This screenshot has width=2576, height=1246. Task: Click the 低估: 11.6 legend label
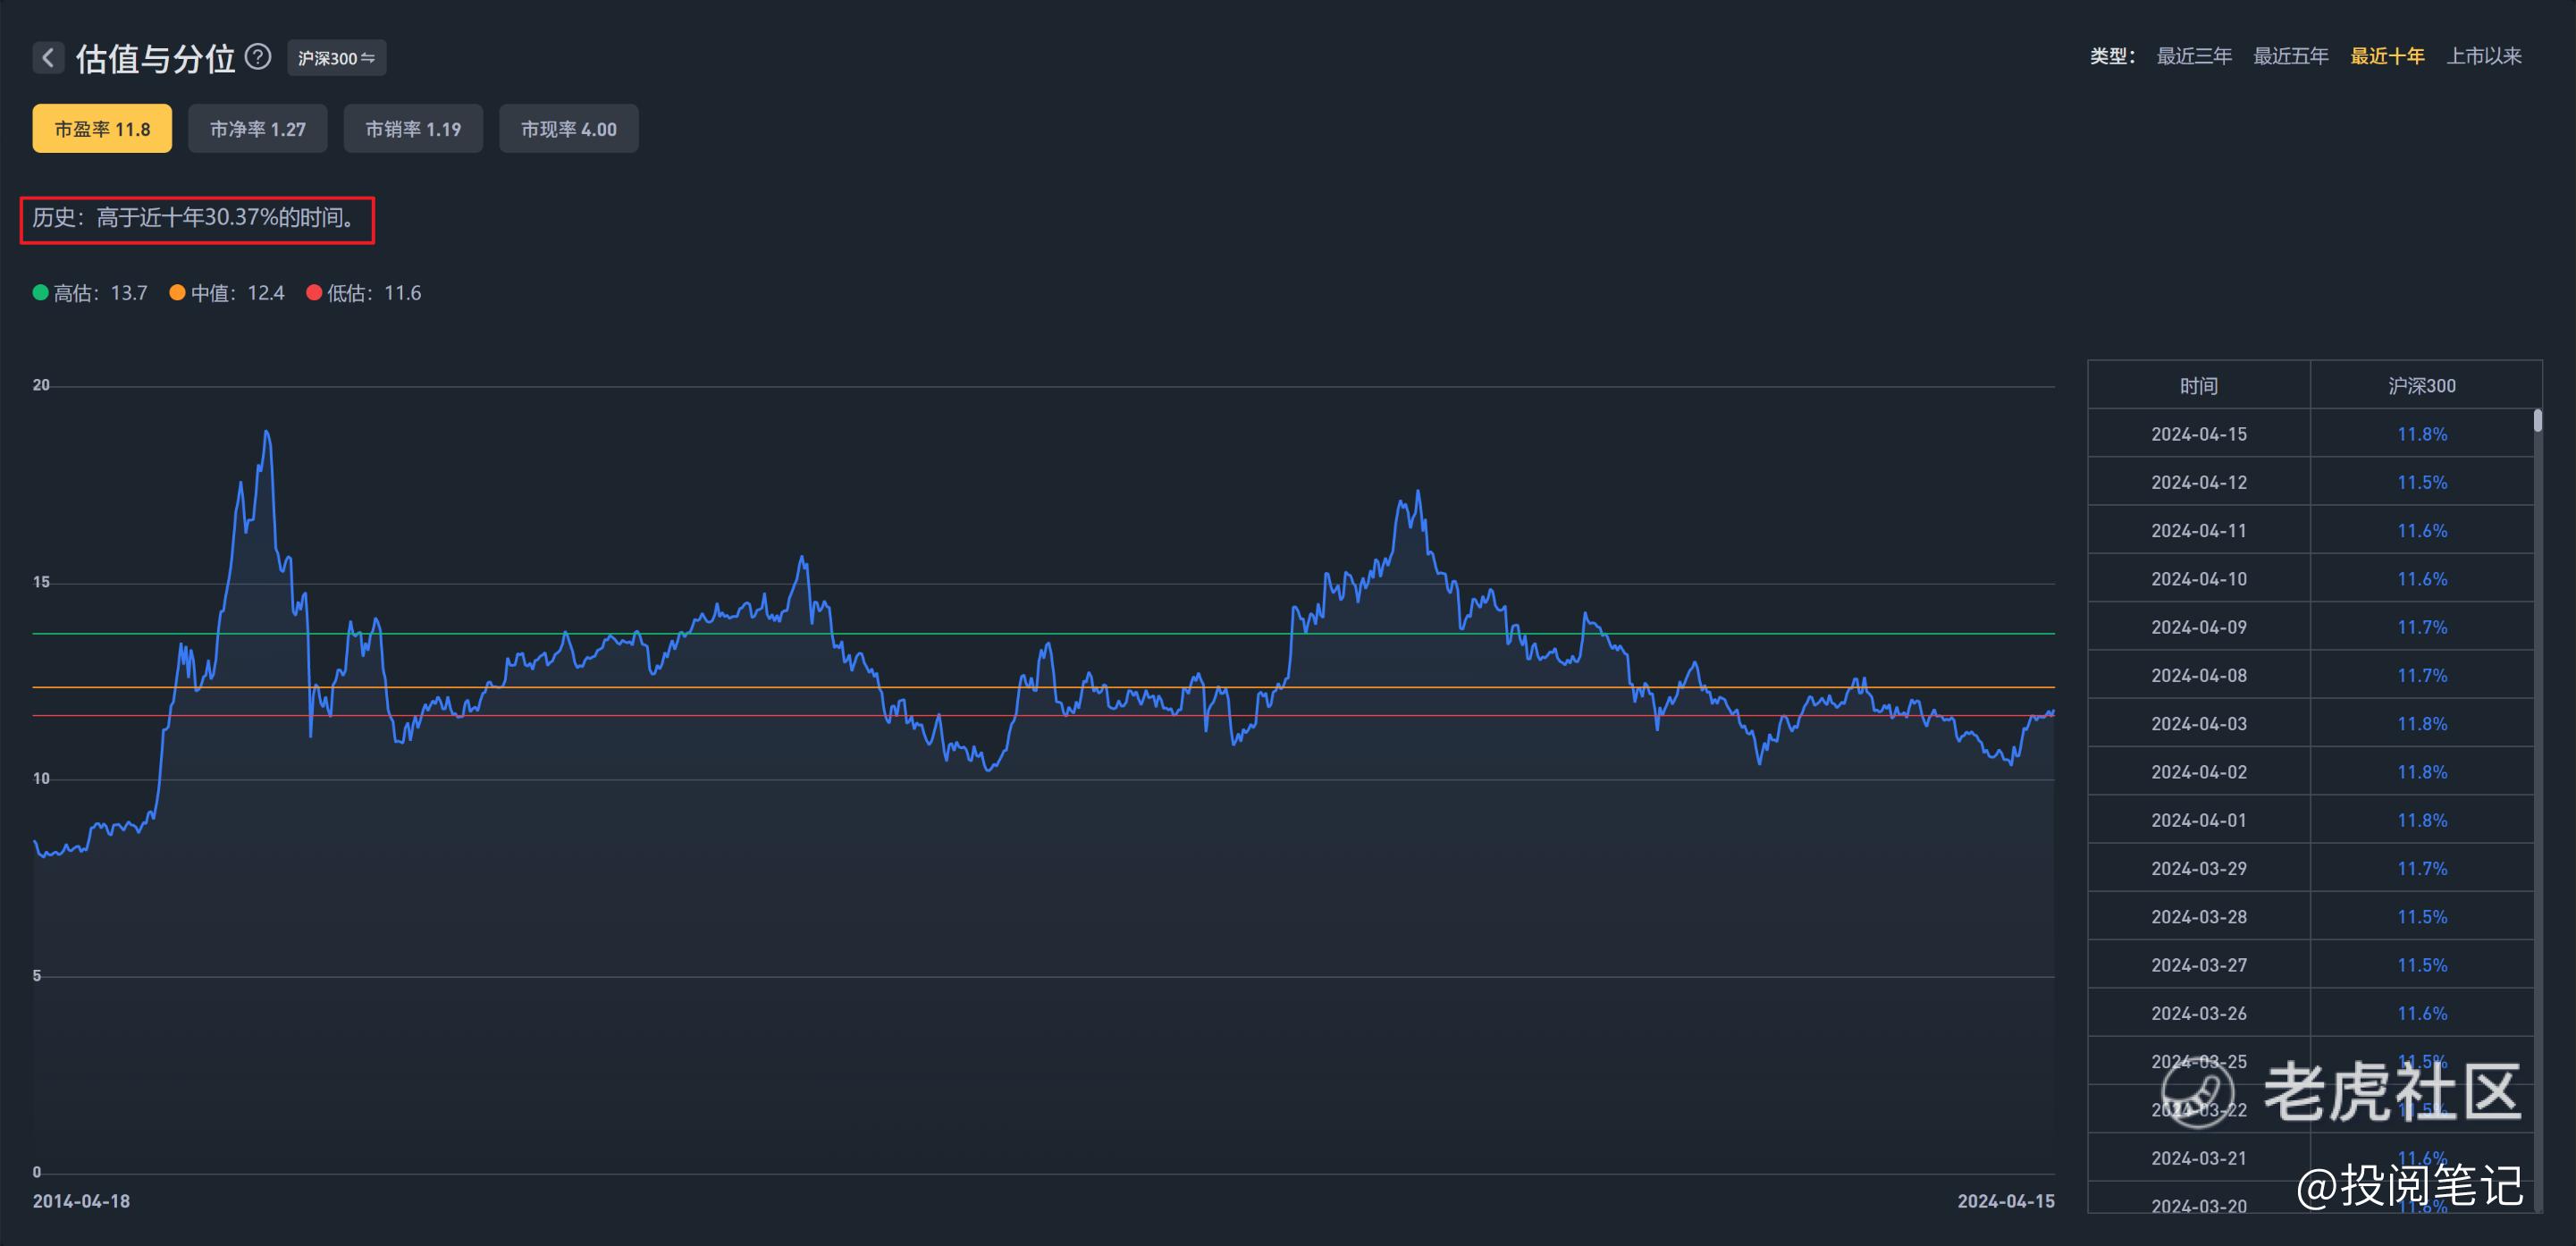pos(374,293)
